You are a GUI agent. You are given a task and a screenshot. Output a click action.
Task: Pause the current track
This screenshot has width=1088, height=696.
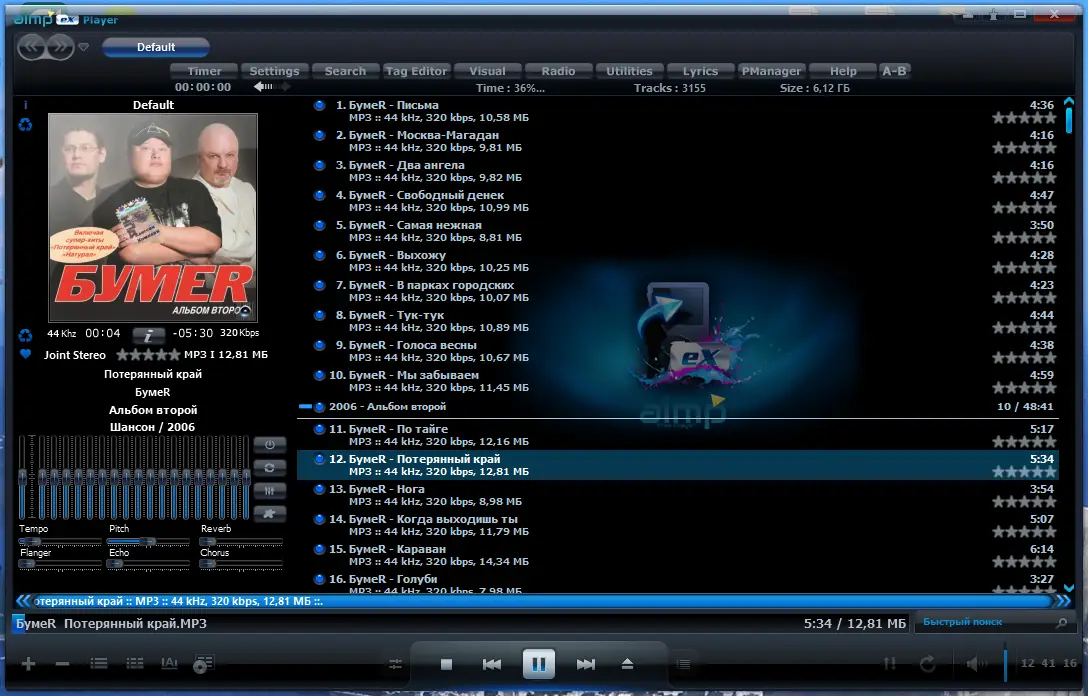click(x=538, y=664)
